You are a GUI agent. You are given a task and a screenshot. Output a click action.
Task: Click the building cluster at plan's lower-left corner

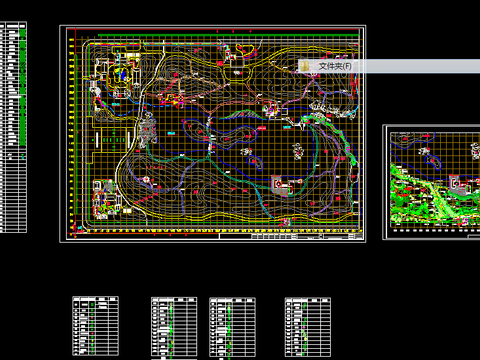pyautogui.click(x=106, y=199)
